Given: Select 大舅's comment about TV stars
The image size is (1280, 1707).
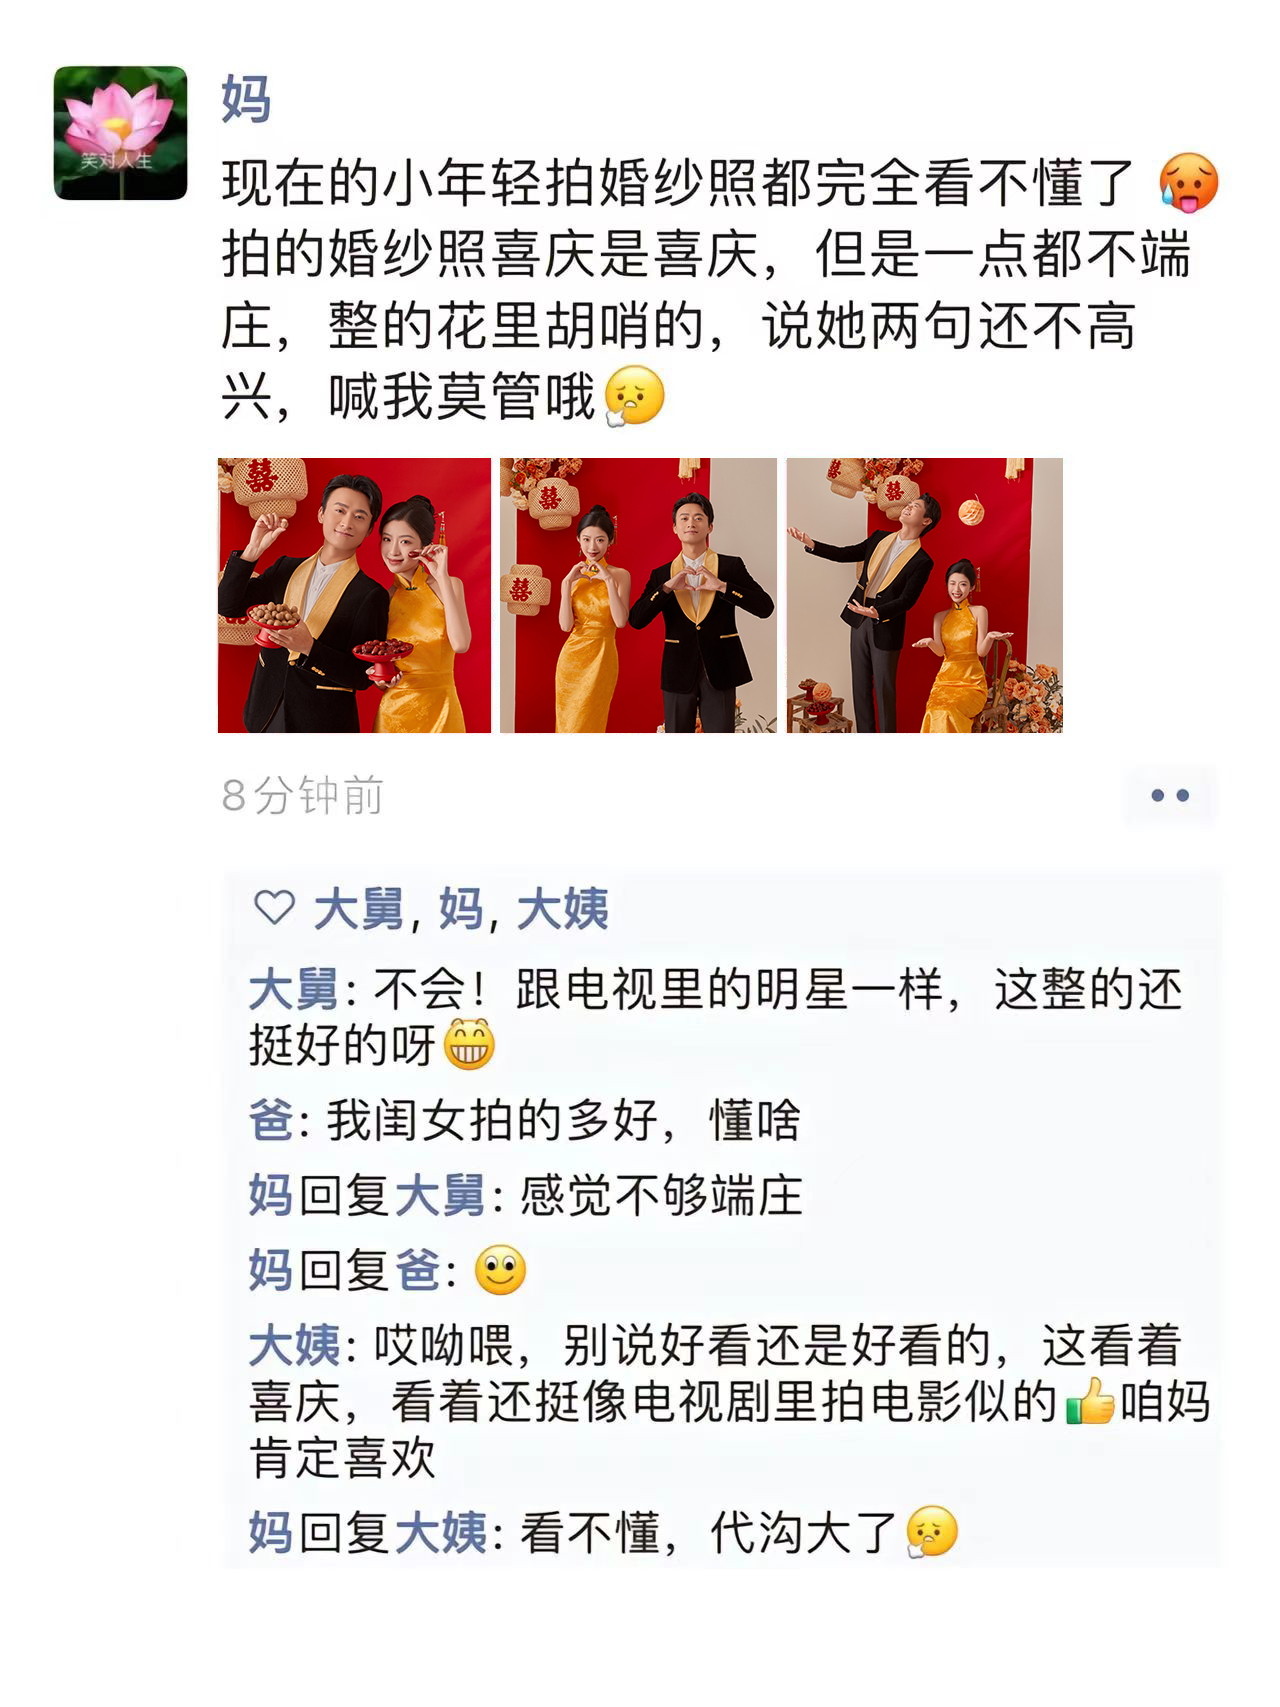Looking at the screenshot, I should click(716, 1017).
